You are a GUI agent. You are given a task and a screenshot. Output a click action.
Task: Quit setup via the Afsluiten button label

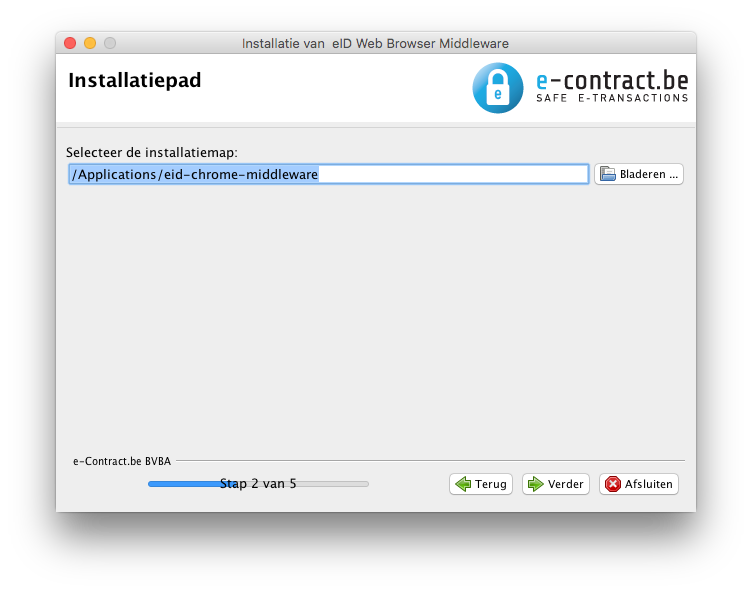point(650,484)
